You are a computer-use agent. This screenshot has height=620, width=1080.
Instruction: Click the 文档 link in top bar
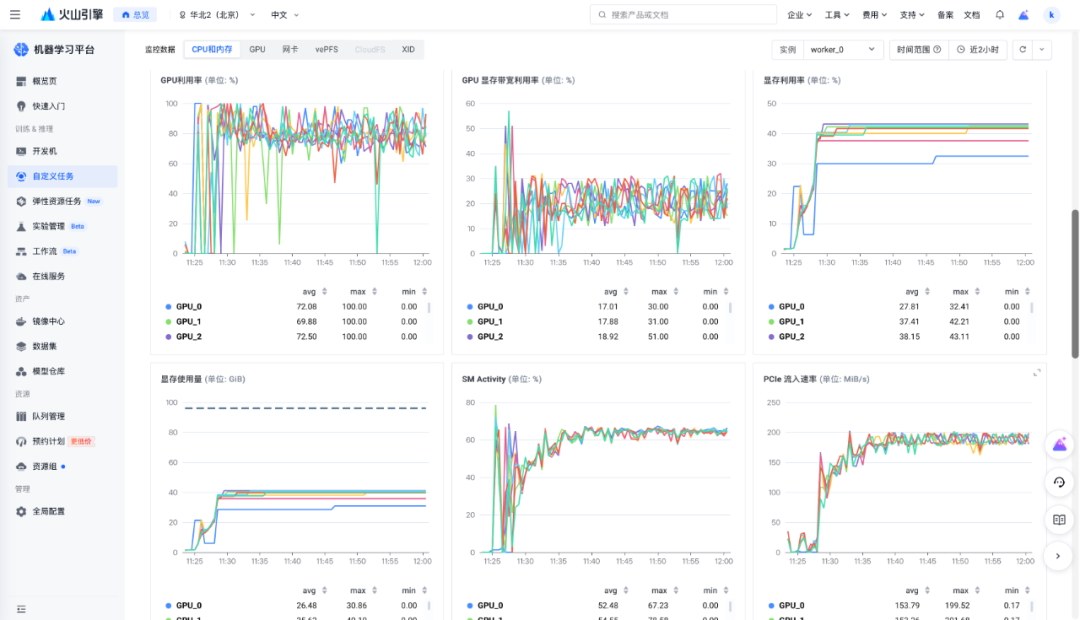pyautogui.click(x=971, y=15)
